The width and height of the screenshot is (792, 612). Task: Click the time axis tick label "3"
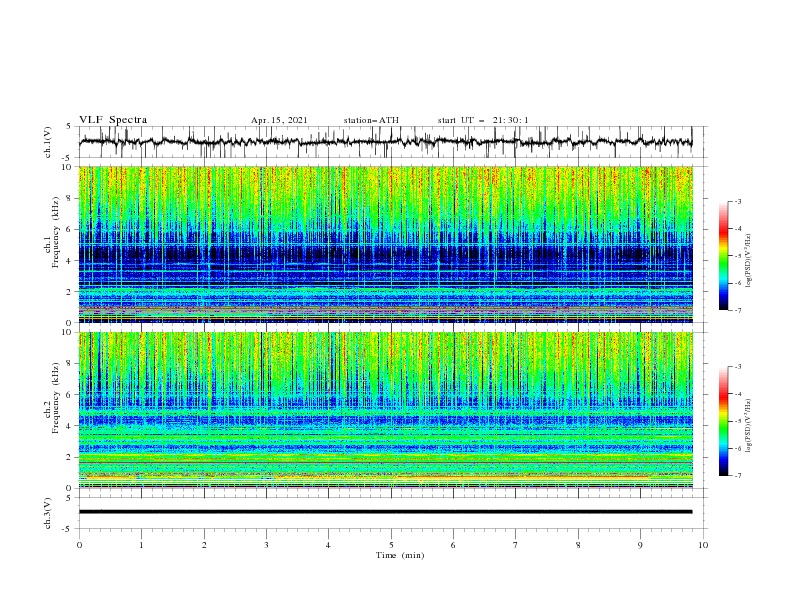266,545
